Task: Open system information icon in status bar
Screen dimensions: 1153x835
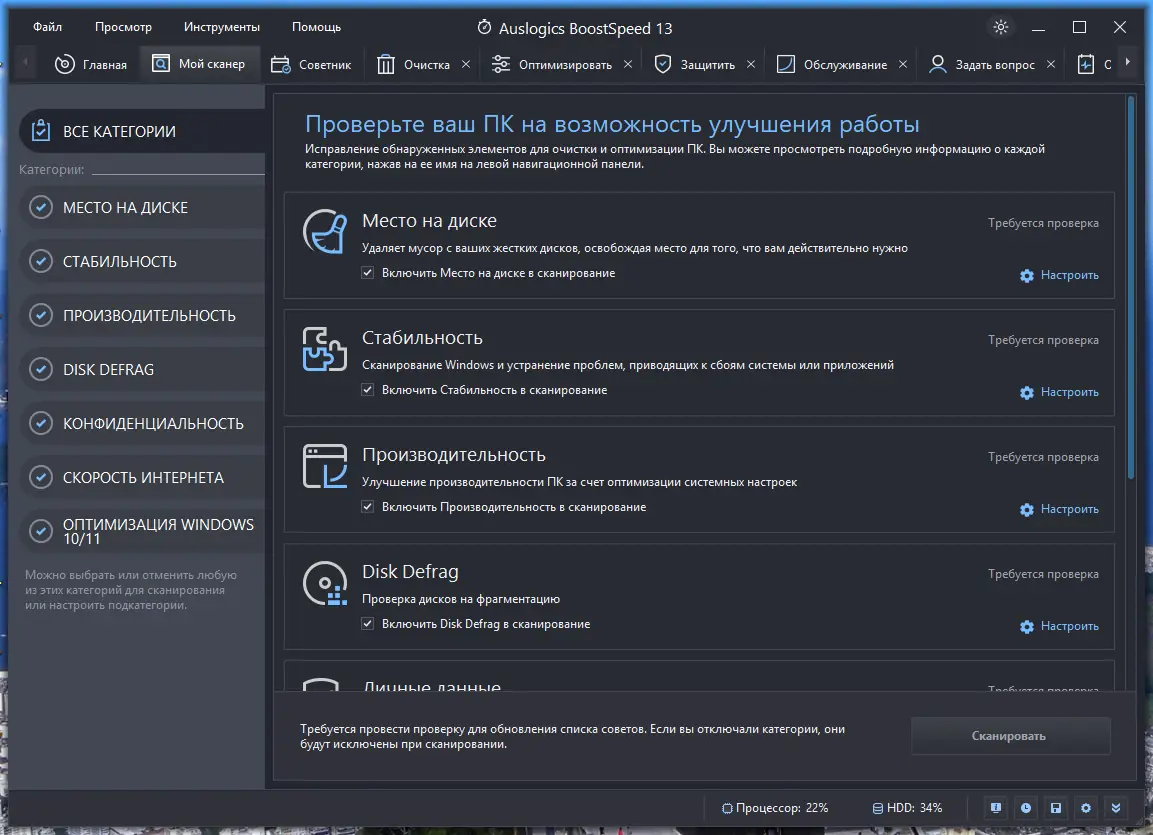Action: [996, 808]
